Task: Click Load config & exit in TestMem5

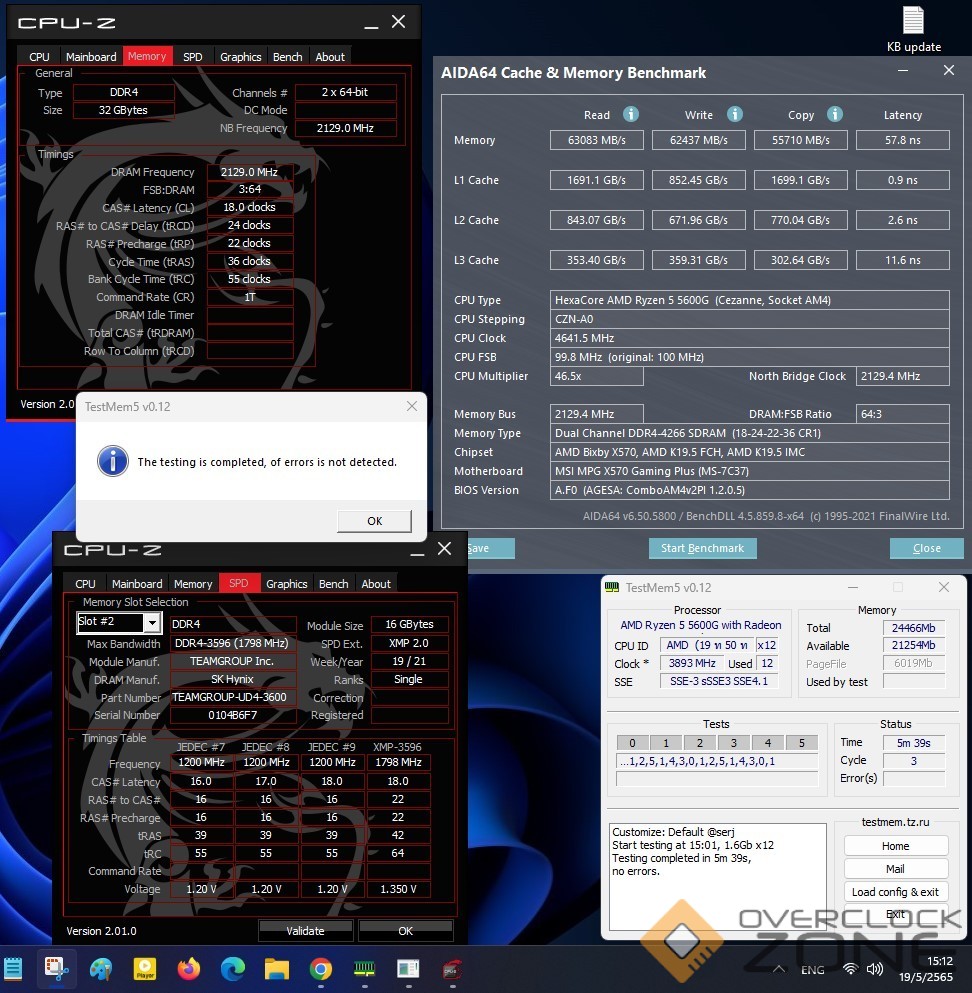Action: click(895, 892)
